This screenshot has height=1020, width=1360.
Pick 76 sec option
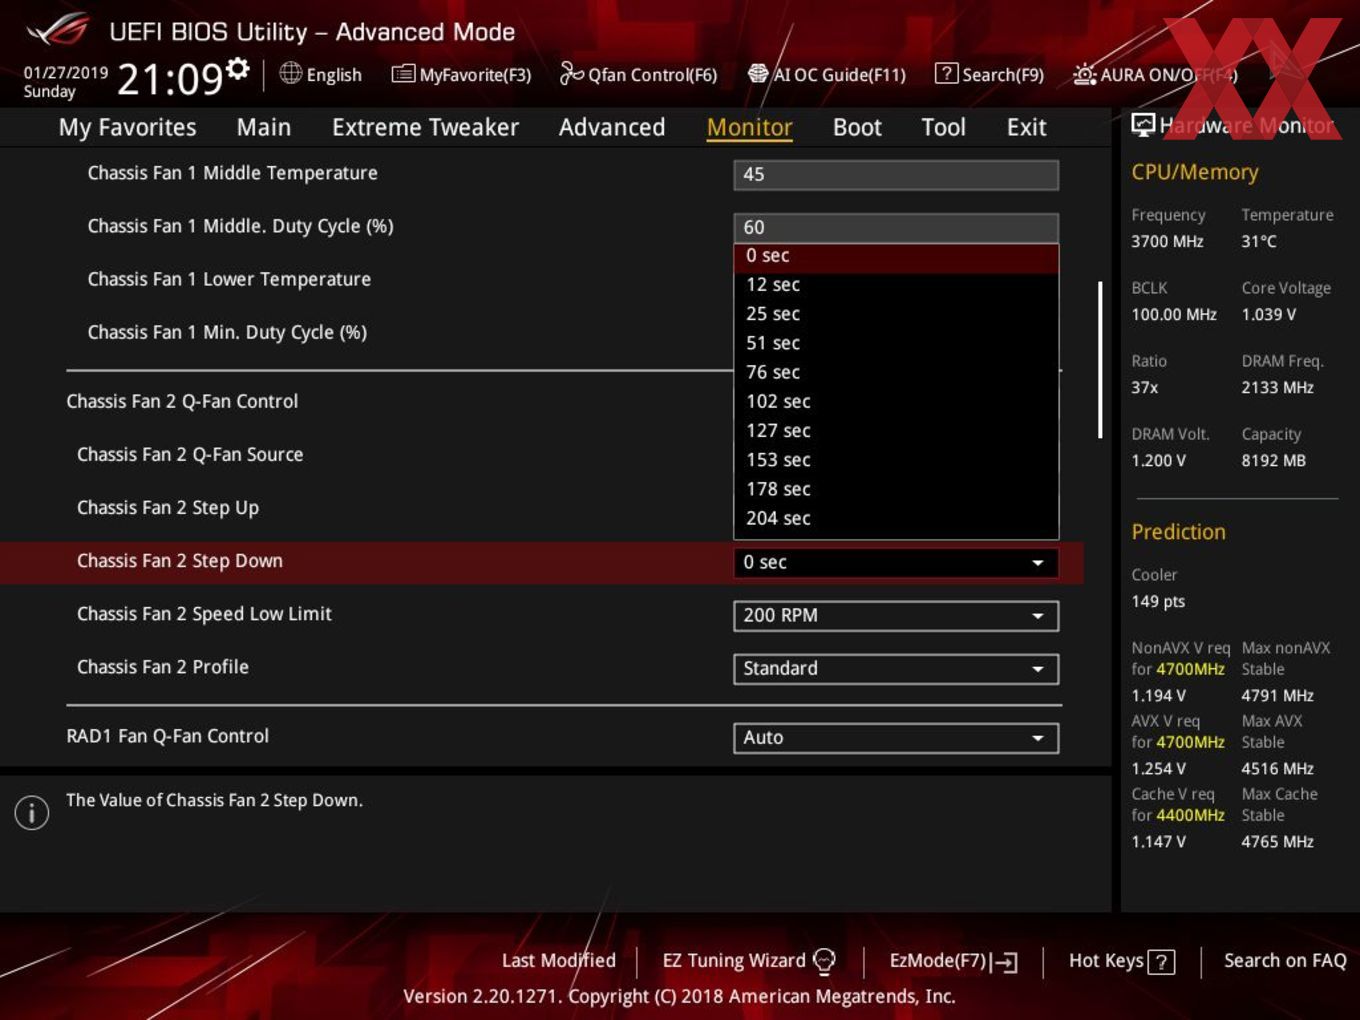click(x=896, y=372)
